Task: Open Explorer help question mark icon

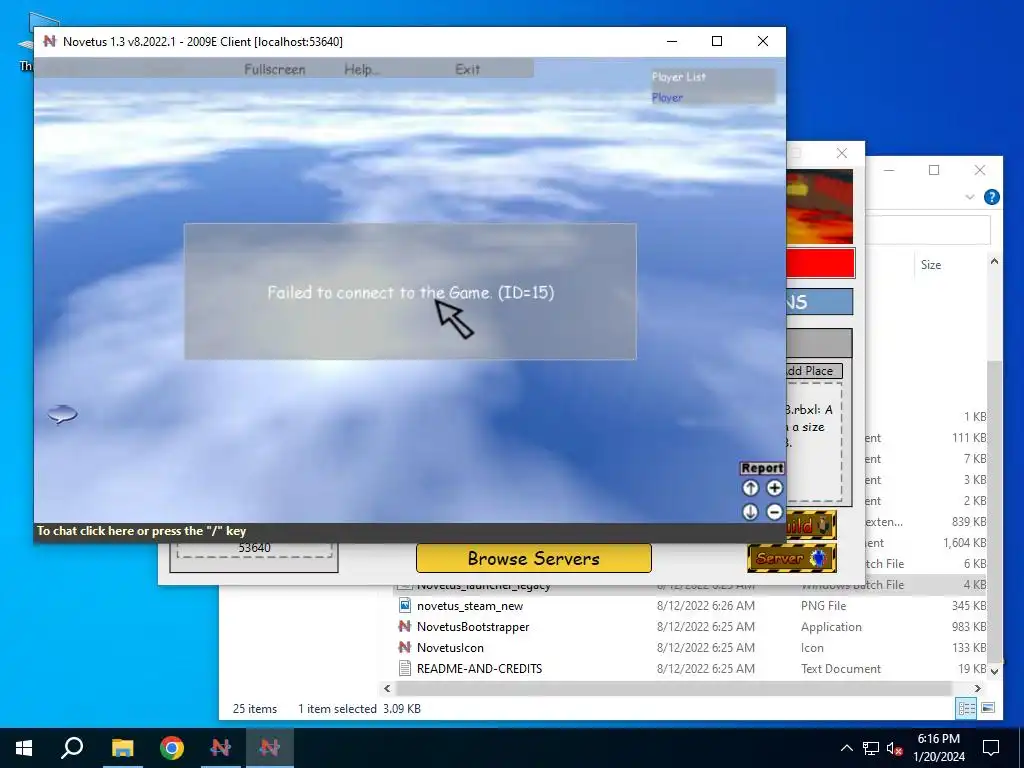Action: (991, 197)
